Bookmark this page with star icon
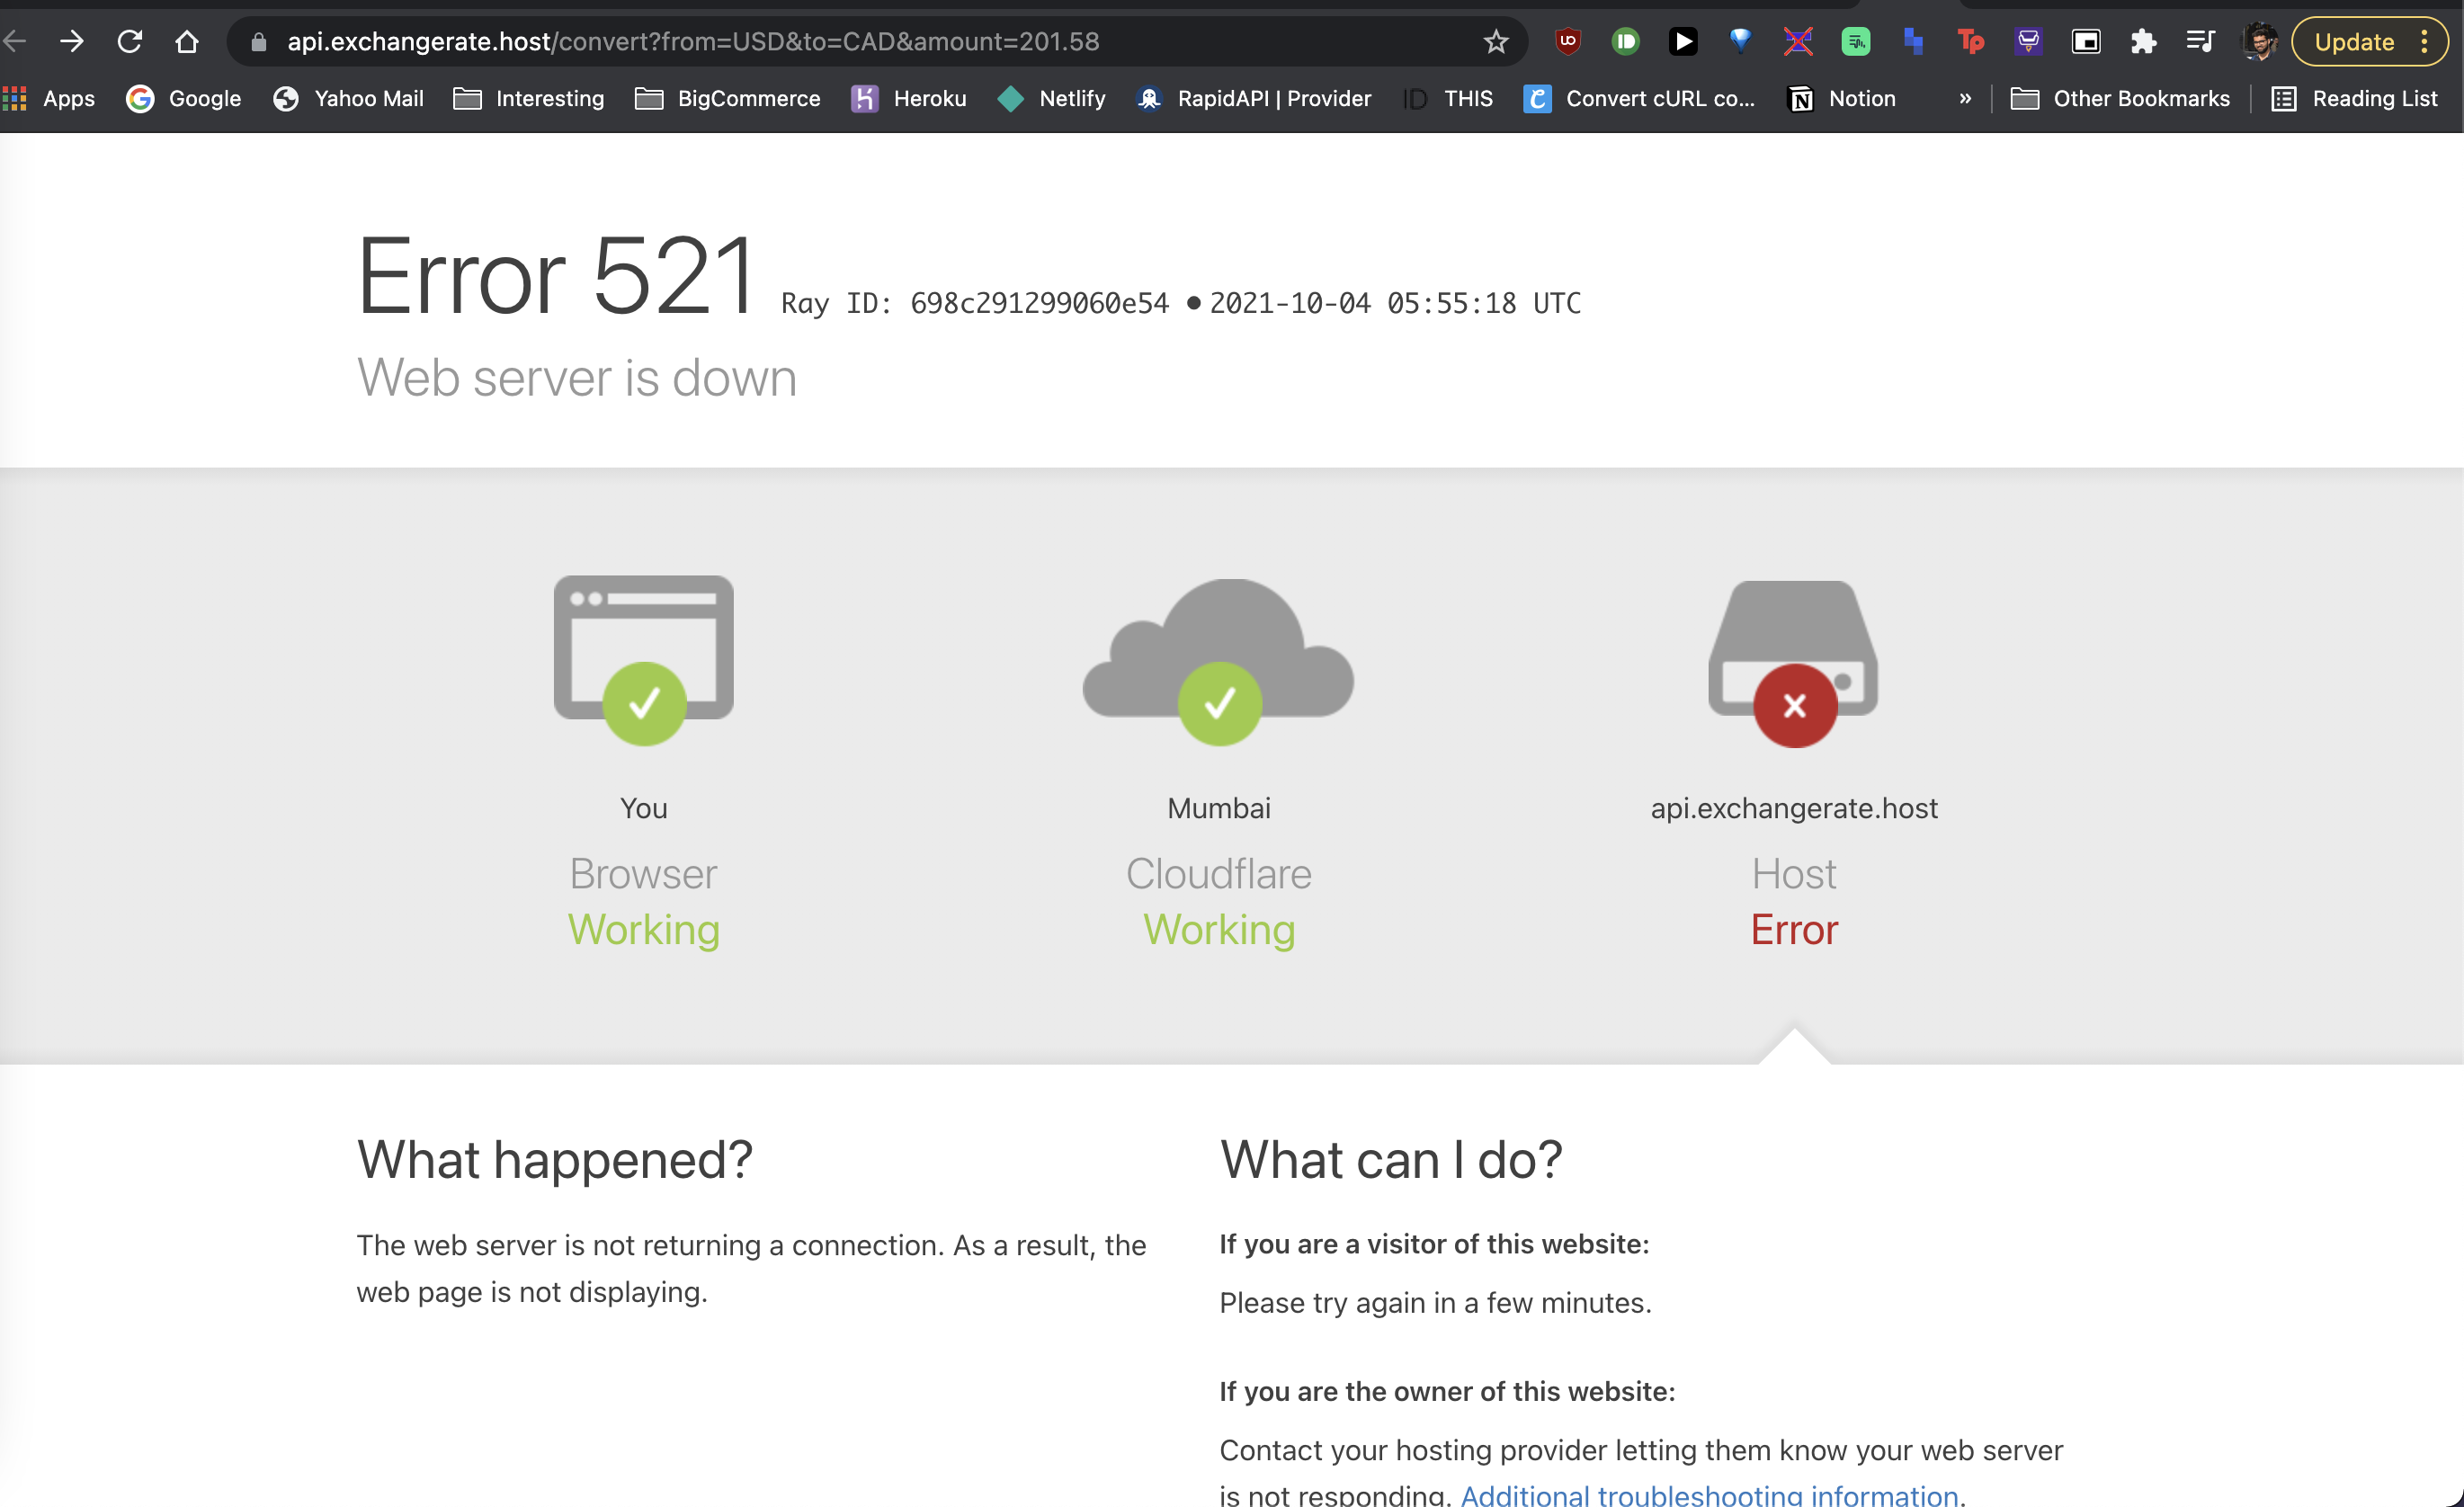 point(1495,41)
